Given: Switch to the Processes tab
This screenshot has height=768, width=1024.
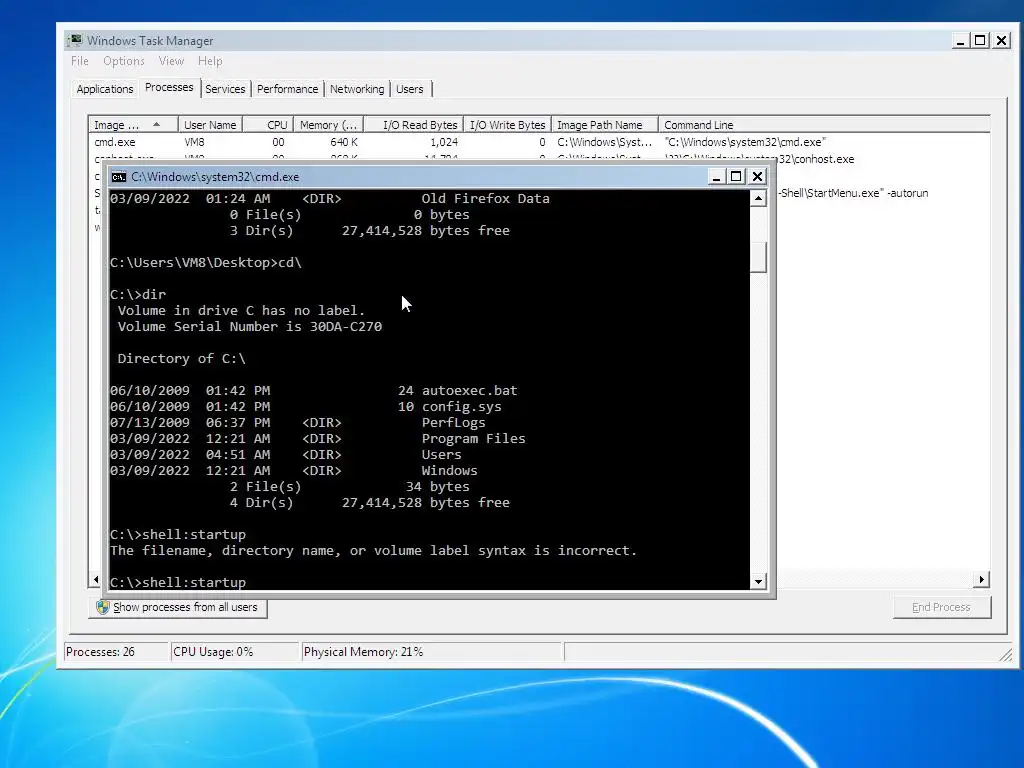Looking at the screenshot, I should (169, 88).
